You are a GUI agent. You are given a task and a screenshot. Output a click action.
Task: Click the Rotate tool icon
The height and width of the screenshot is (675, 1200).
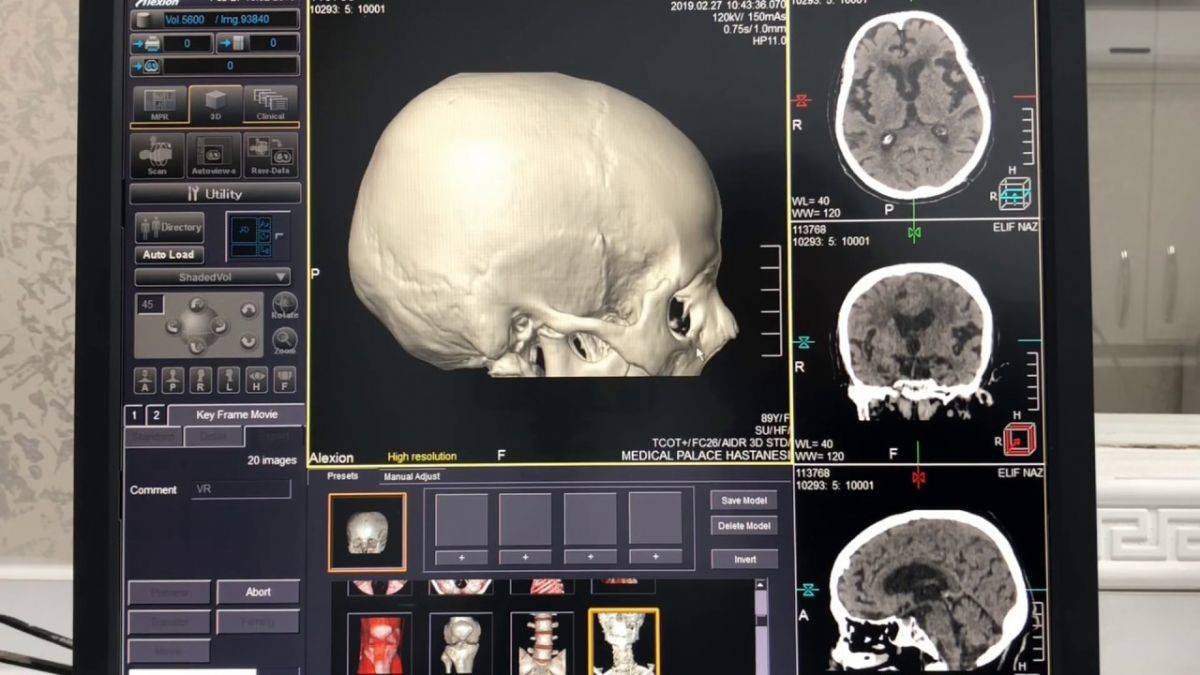(x=284, y=305)
